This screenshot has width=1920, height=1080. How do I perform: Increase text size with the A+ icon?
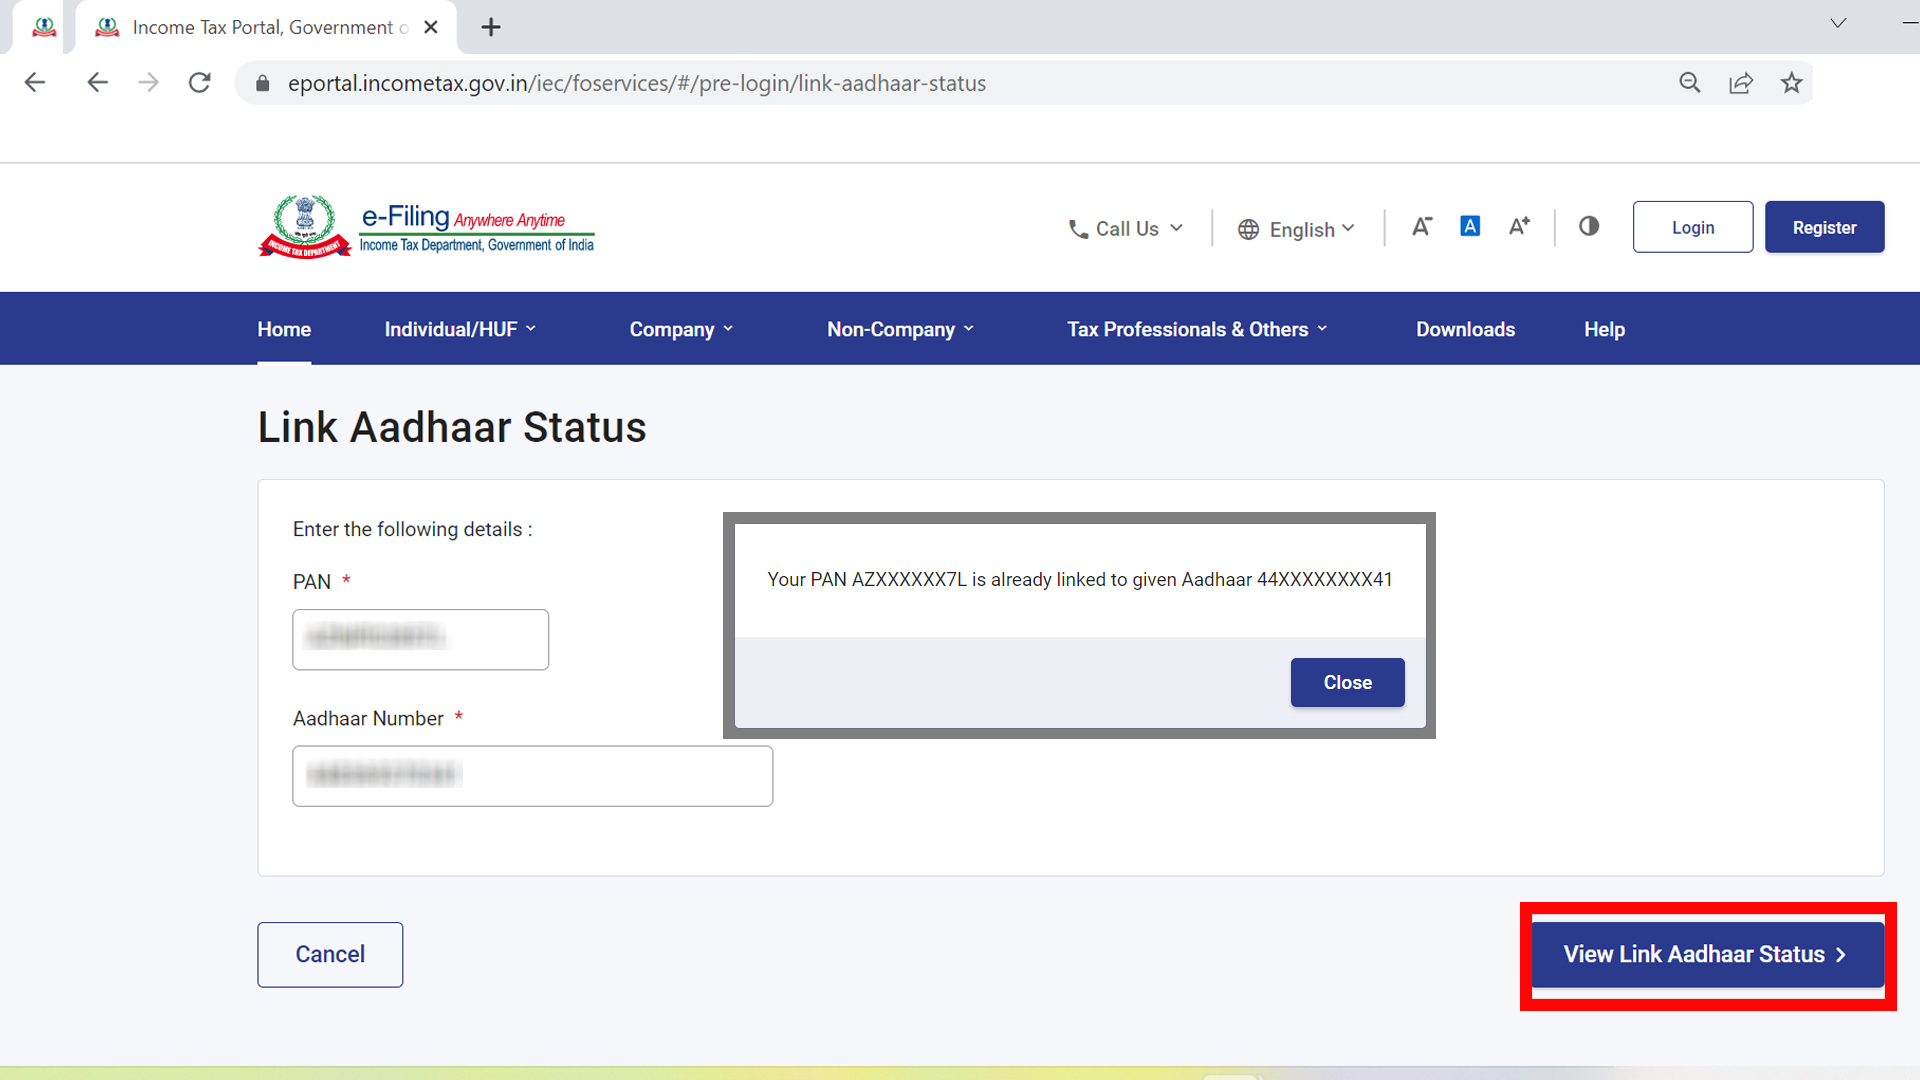tap(1518, 226)
